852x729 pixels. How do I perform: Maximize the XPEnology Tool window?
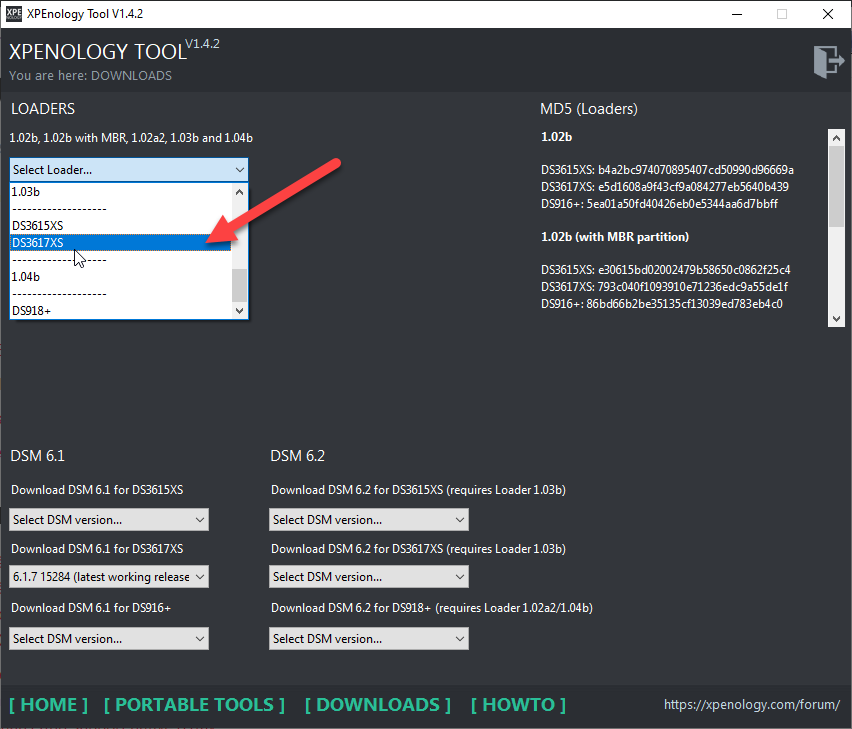pos(781,14)
